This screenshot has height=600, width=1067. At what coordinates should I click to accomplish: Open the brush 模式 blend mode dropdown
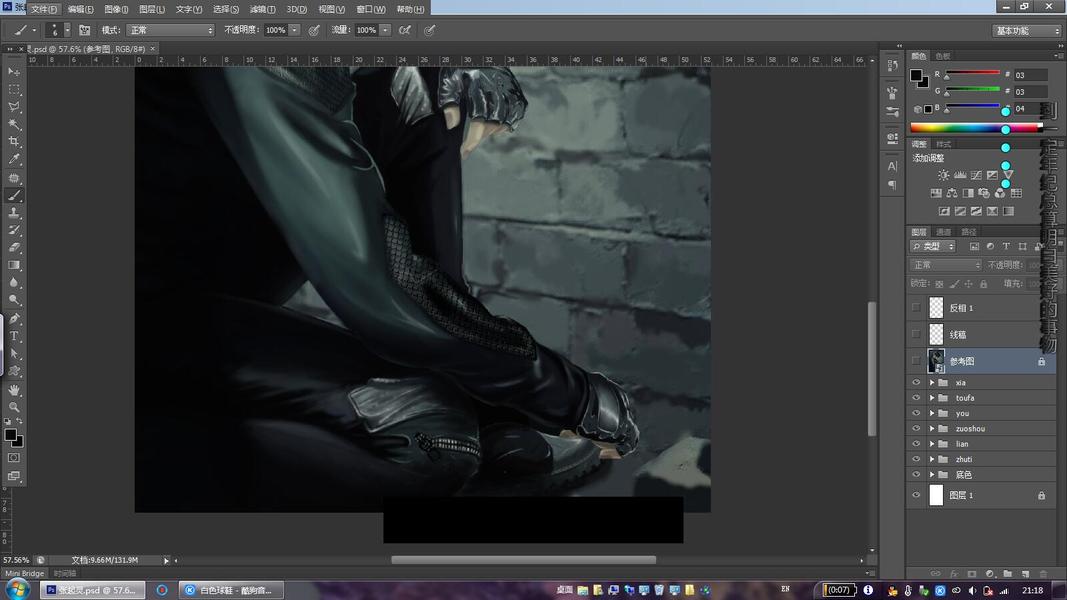coord(170,30)
